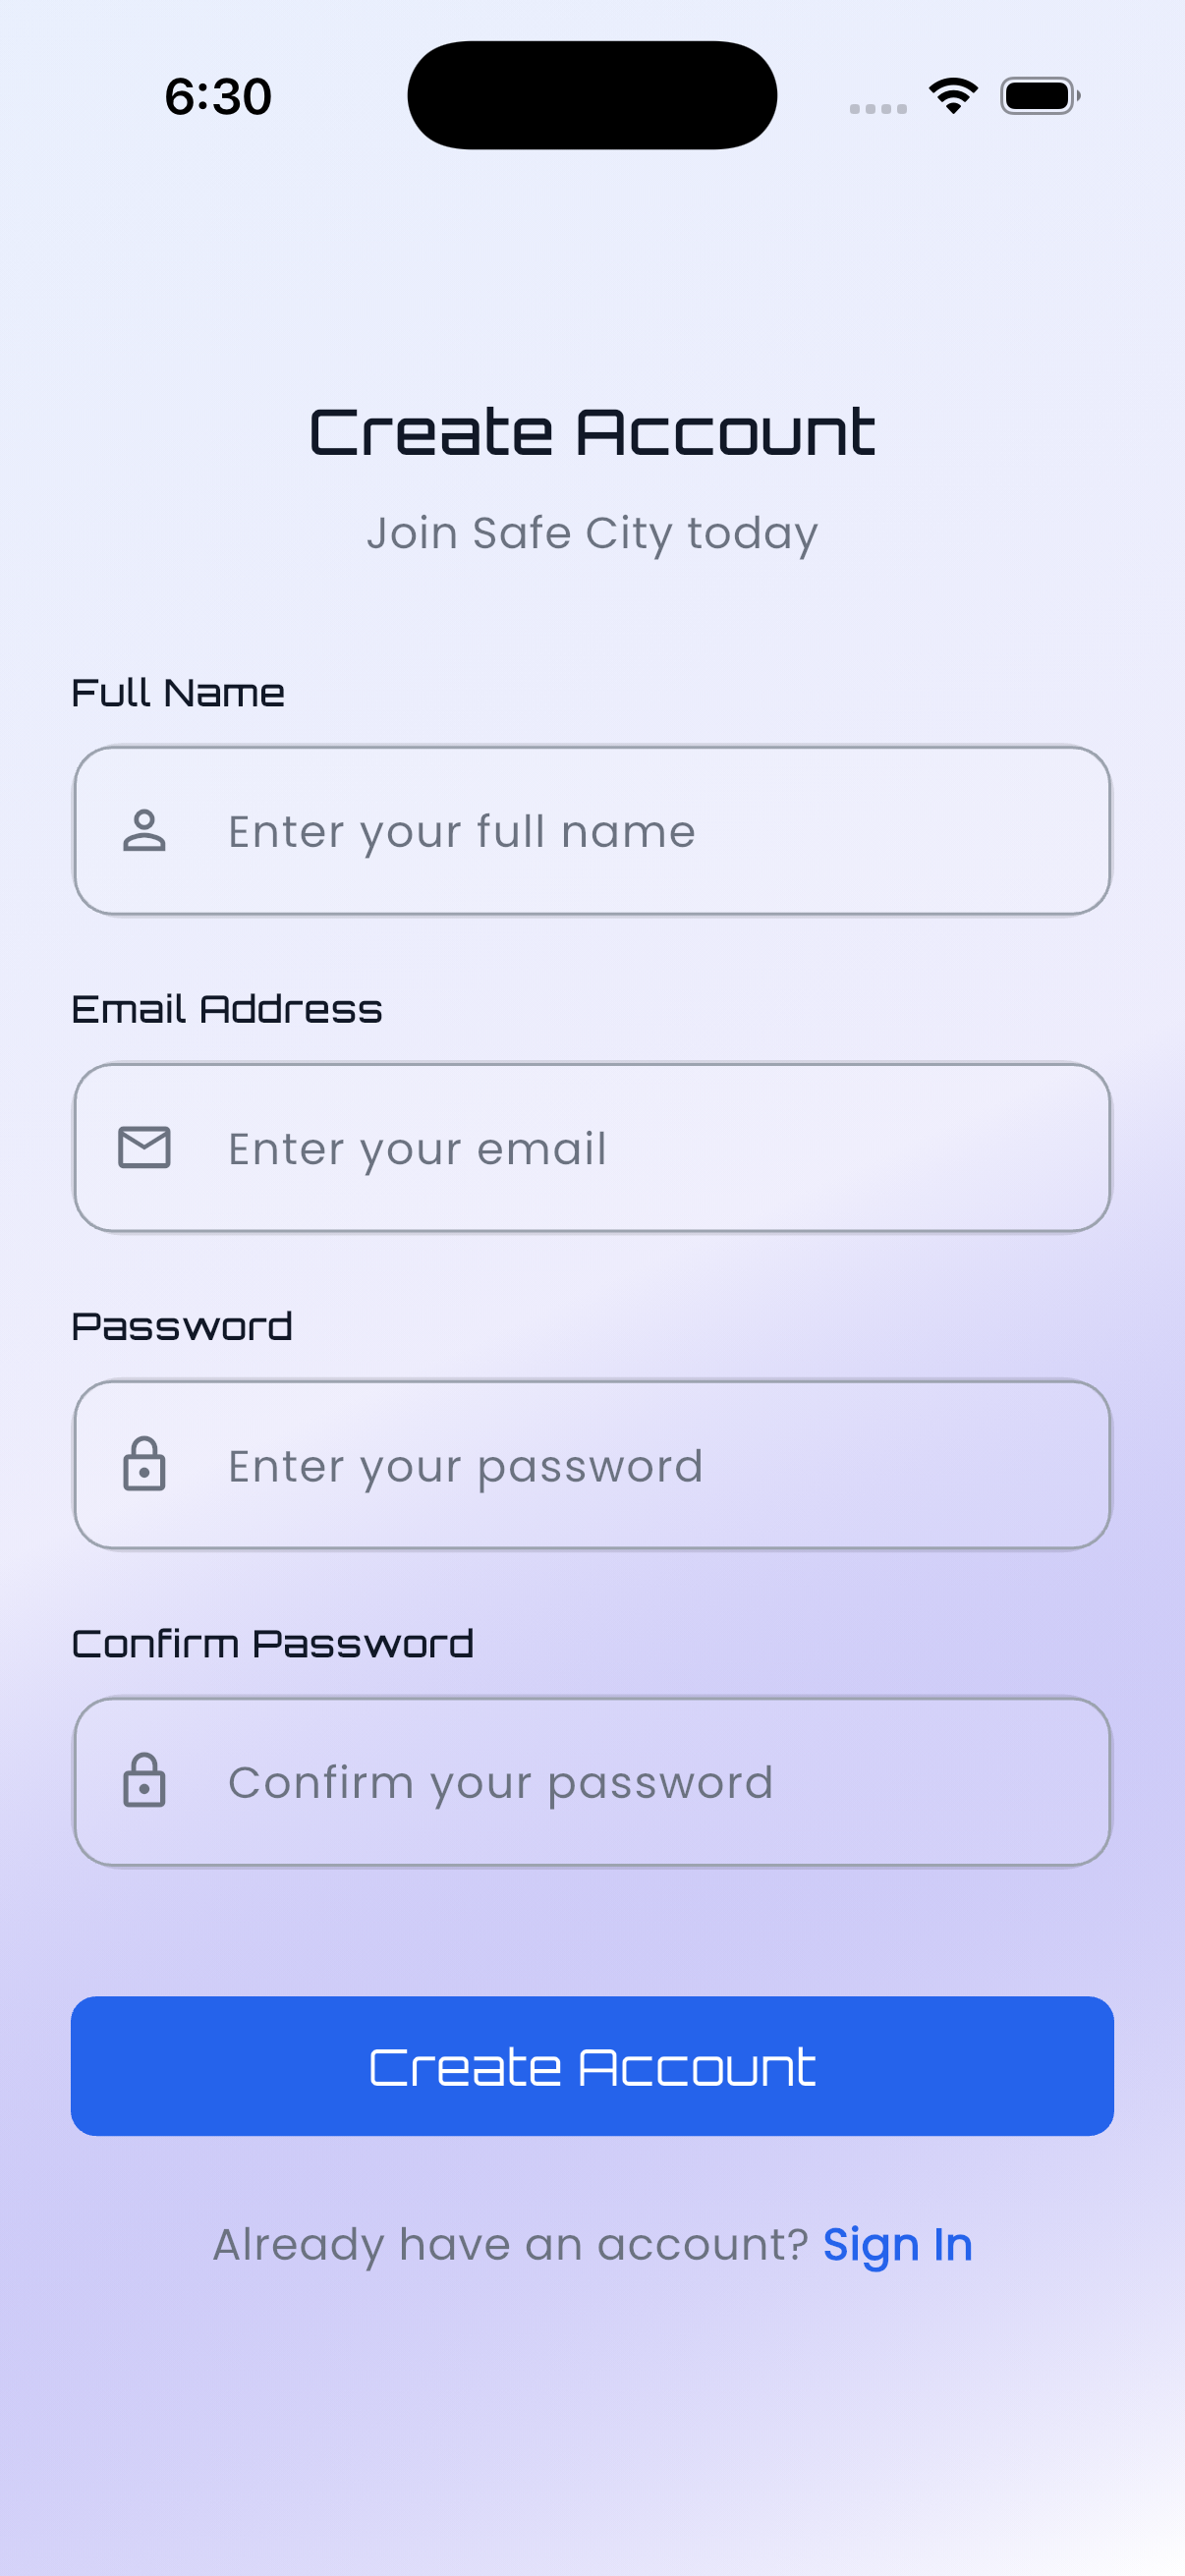Tap the 6:30 clock in status bar

click(218, 97)
